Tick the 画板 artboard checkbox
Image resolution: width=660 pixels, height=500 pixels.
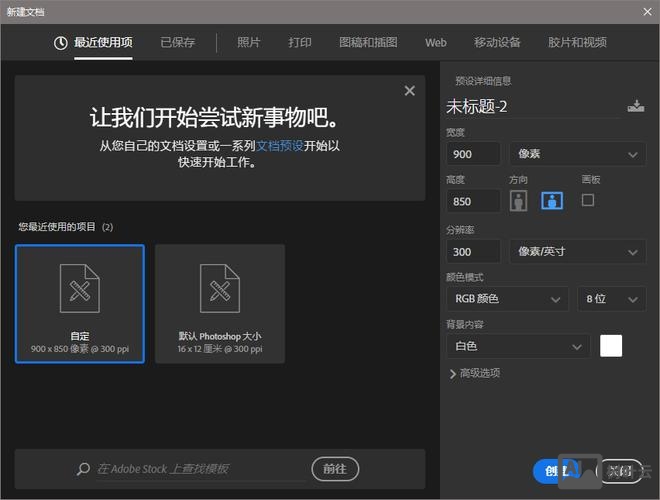(x=588, y=200)
